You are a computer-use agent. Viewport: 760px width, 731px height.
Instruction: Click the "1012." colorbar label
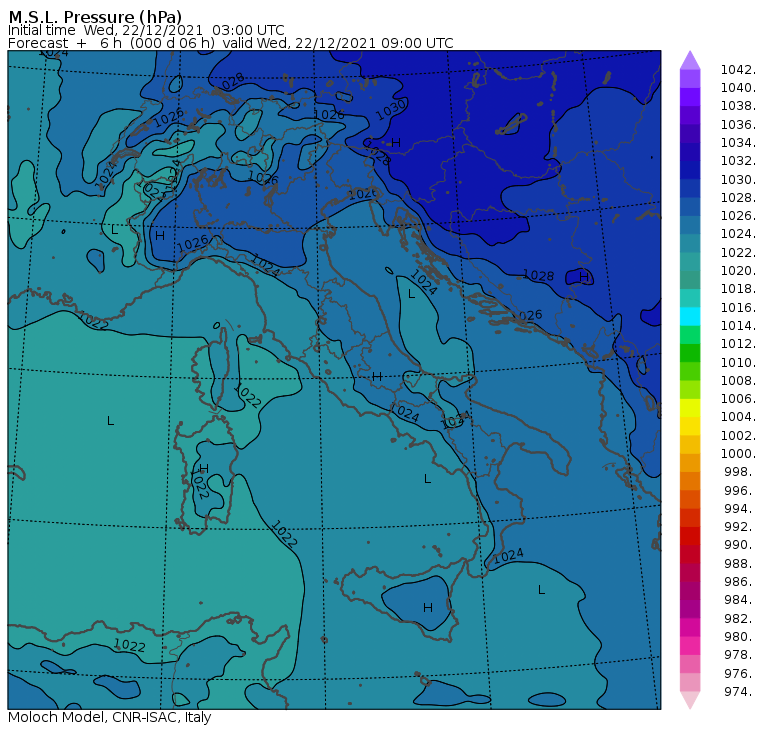click(738, 344)
